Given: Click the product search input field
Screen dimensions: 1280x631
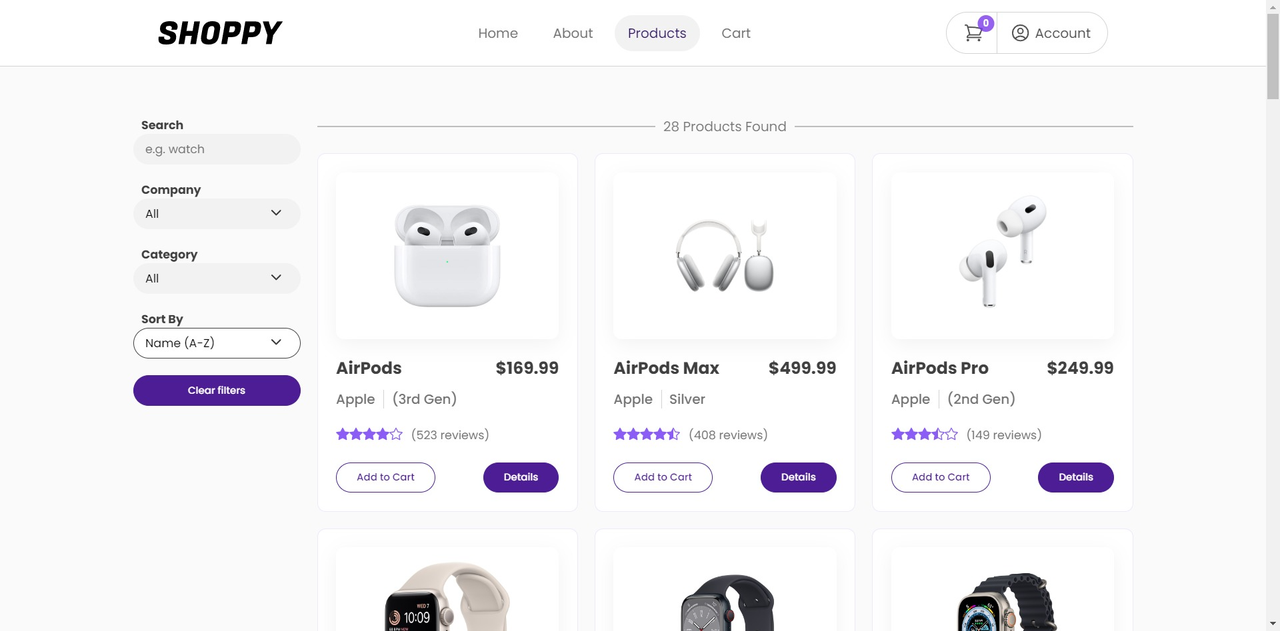Looking at the screenshot, I should coord(216,148).
